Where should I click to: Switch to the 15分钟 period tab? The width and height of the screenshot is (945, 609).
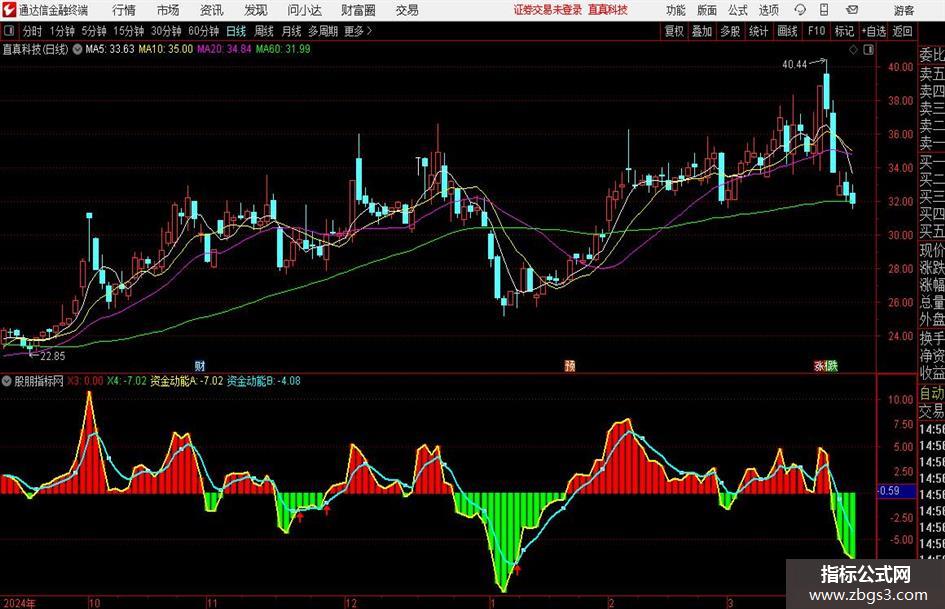(129, 31)
